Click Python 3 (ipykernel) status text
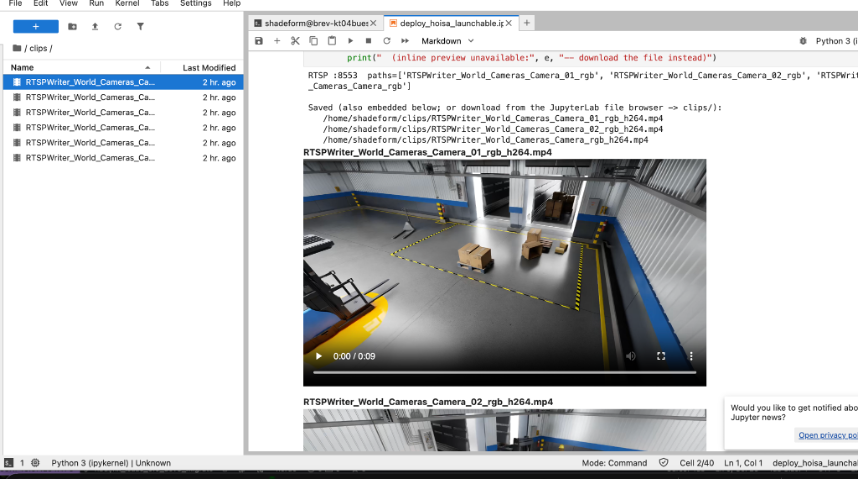 [x=111, y=463]
